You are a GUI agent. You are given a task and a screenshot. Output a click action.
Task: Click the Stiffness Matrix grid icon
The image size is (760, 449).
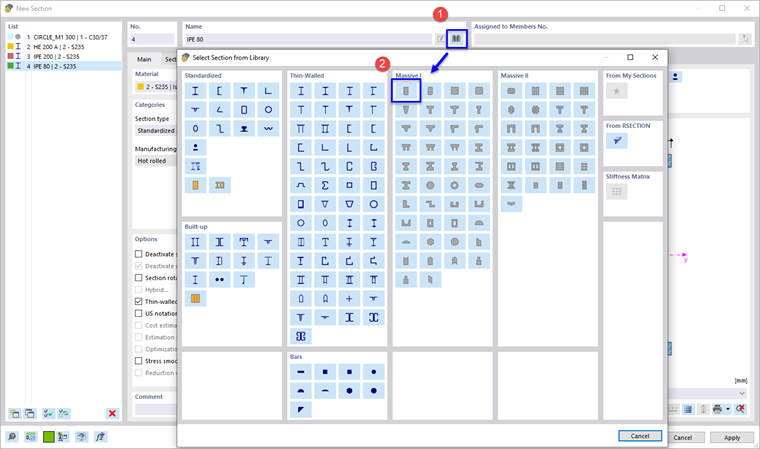[617, 192]
